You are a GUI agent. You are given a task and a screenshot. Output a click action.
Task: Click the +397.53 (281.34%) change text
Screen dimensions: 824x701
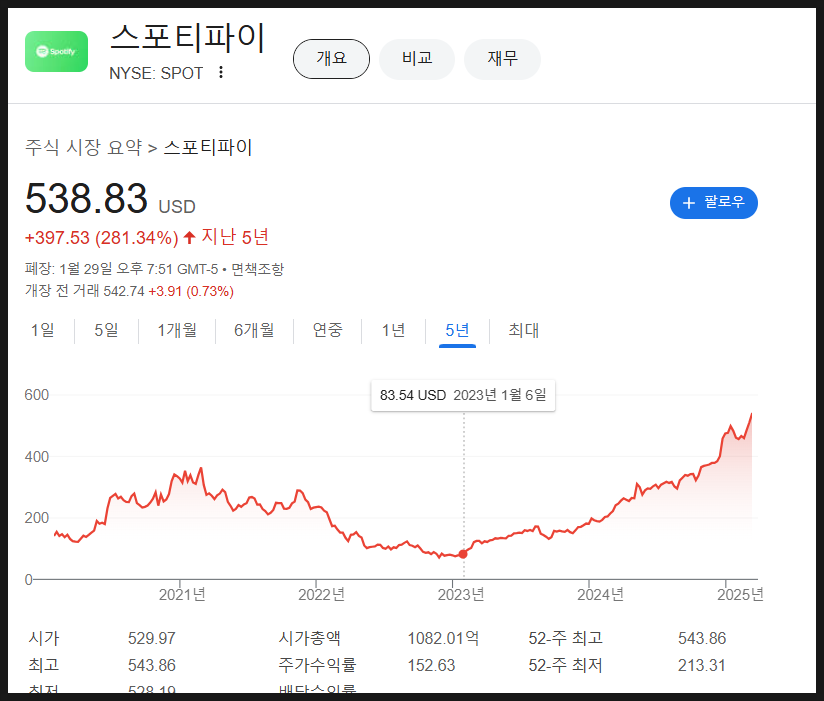point(101,238)
